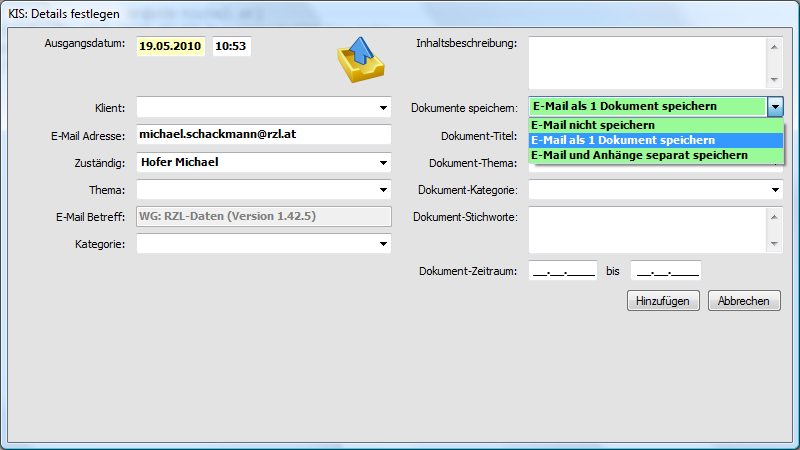This screenshot has height=450, width=800.
Task: Click the Ausgangsdatum date field 19.05.2010
Action: click(x=171, y=46)
